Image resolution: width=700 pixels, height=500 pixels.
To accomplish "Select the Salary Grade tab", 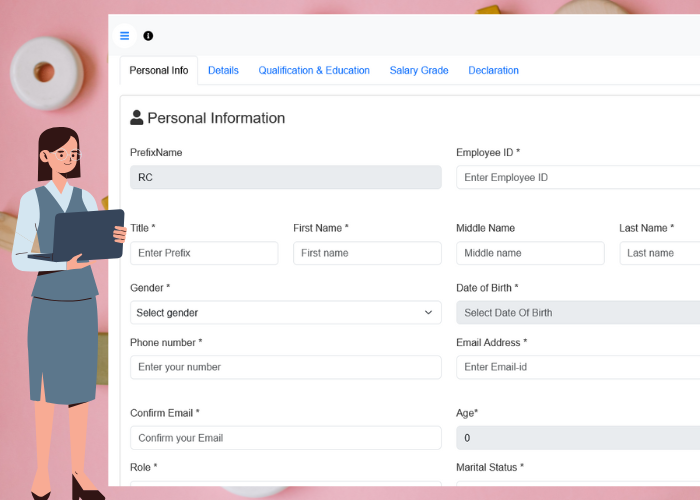I will [x=419, y=71].
